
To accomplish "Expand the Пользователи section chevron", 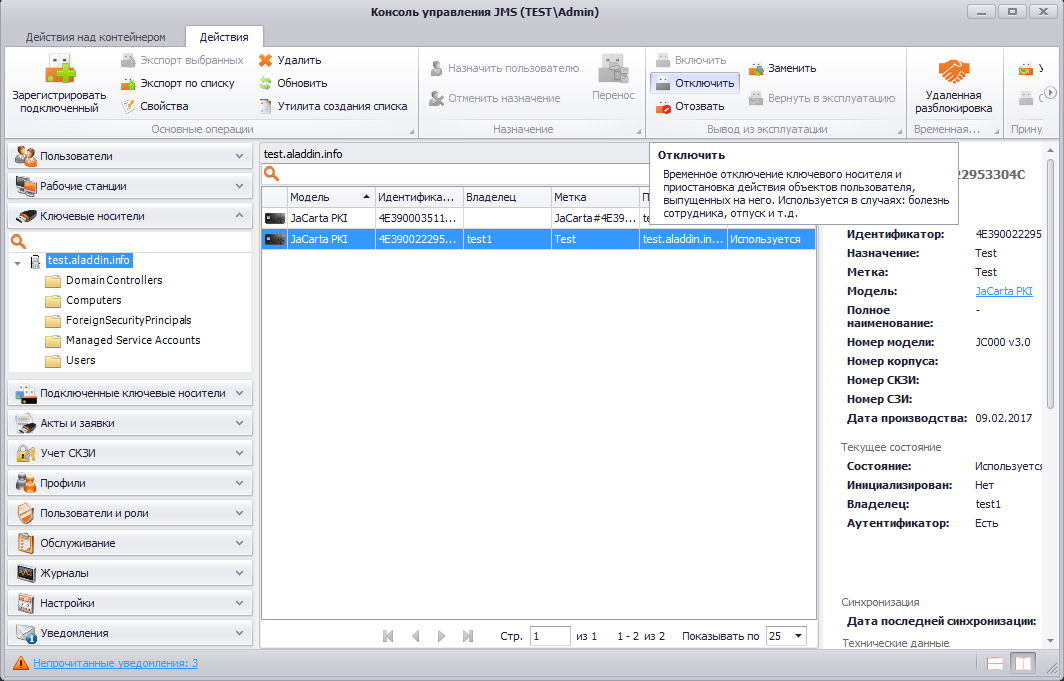I will click(x=239, y=156).
